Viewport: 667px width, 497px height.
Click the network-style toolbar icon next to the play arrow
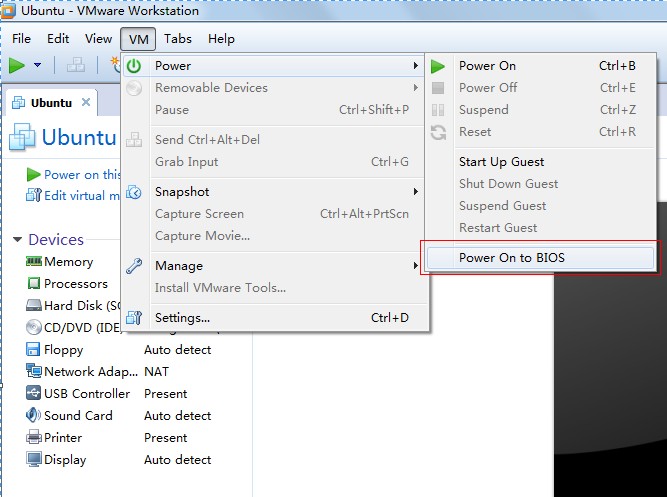tap(76, 65)
